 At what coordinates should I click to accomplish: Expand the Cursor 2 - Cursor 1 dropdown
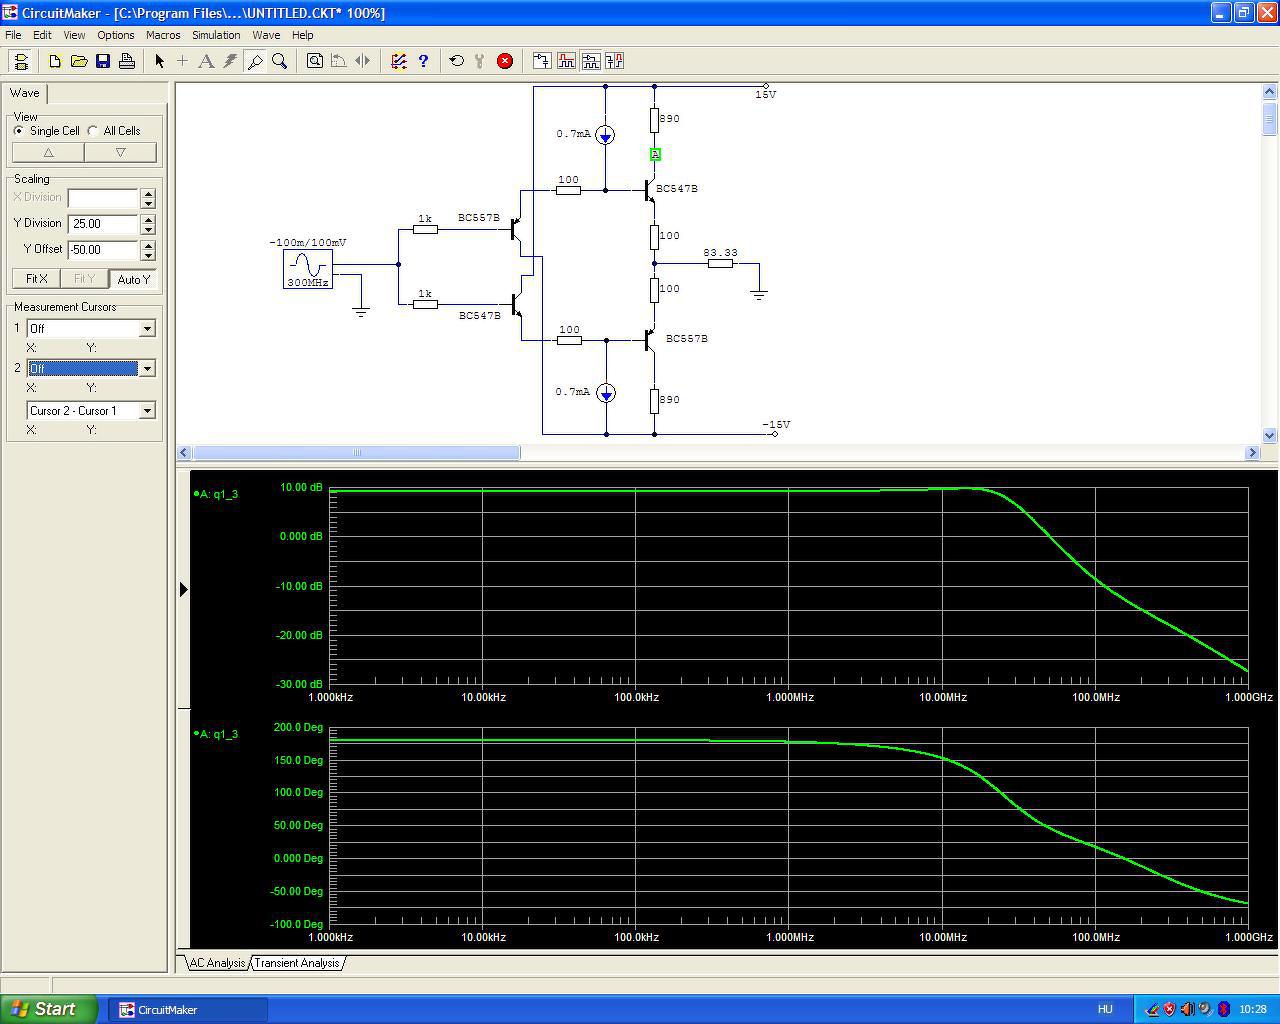coord(147,411)
